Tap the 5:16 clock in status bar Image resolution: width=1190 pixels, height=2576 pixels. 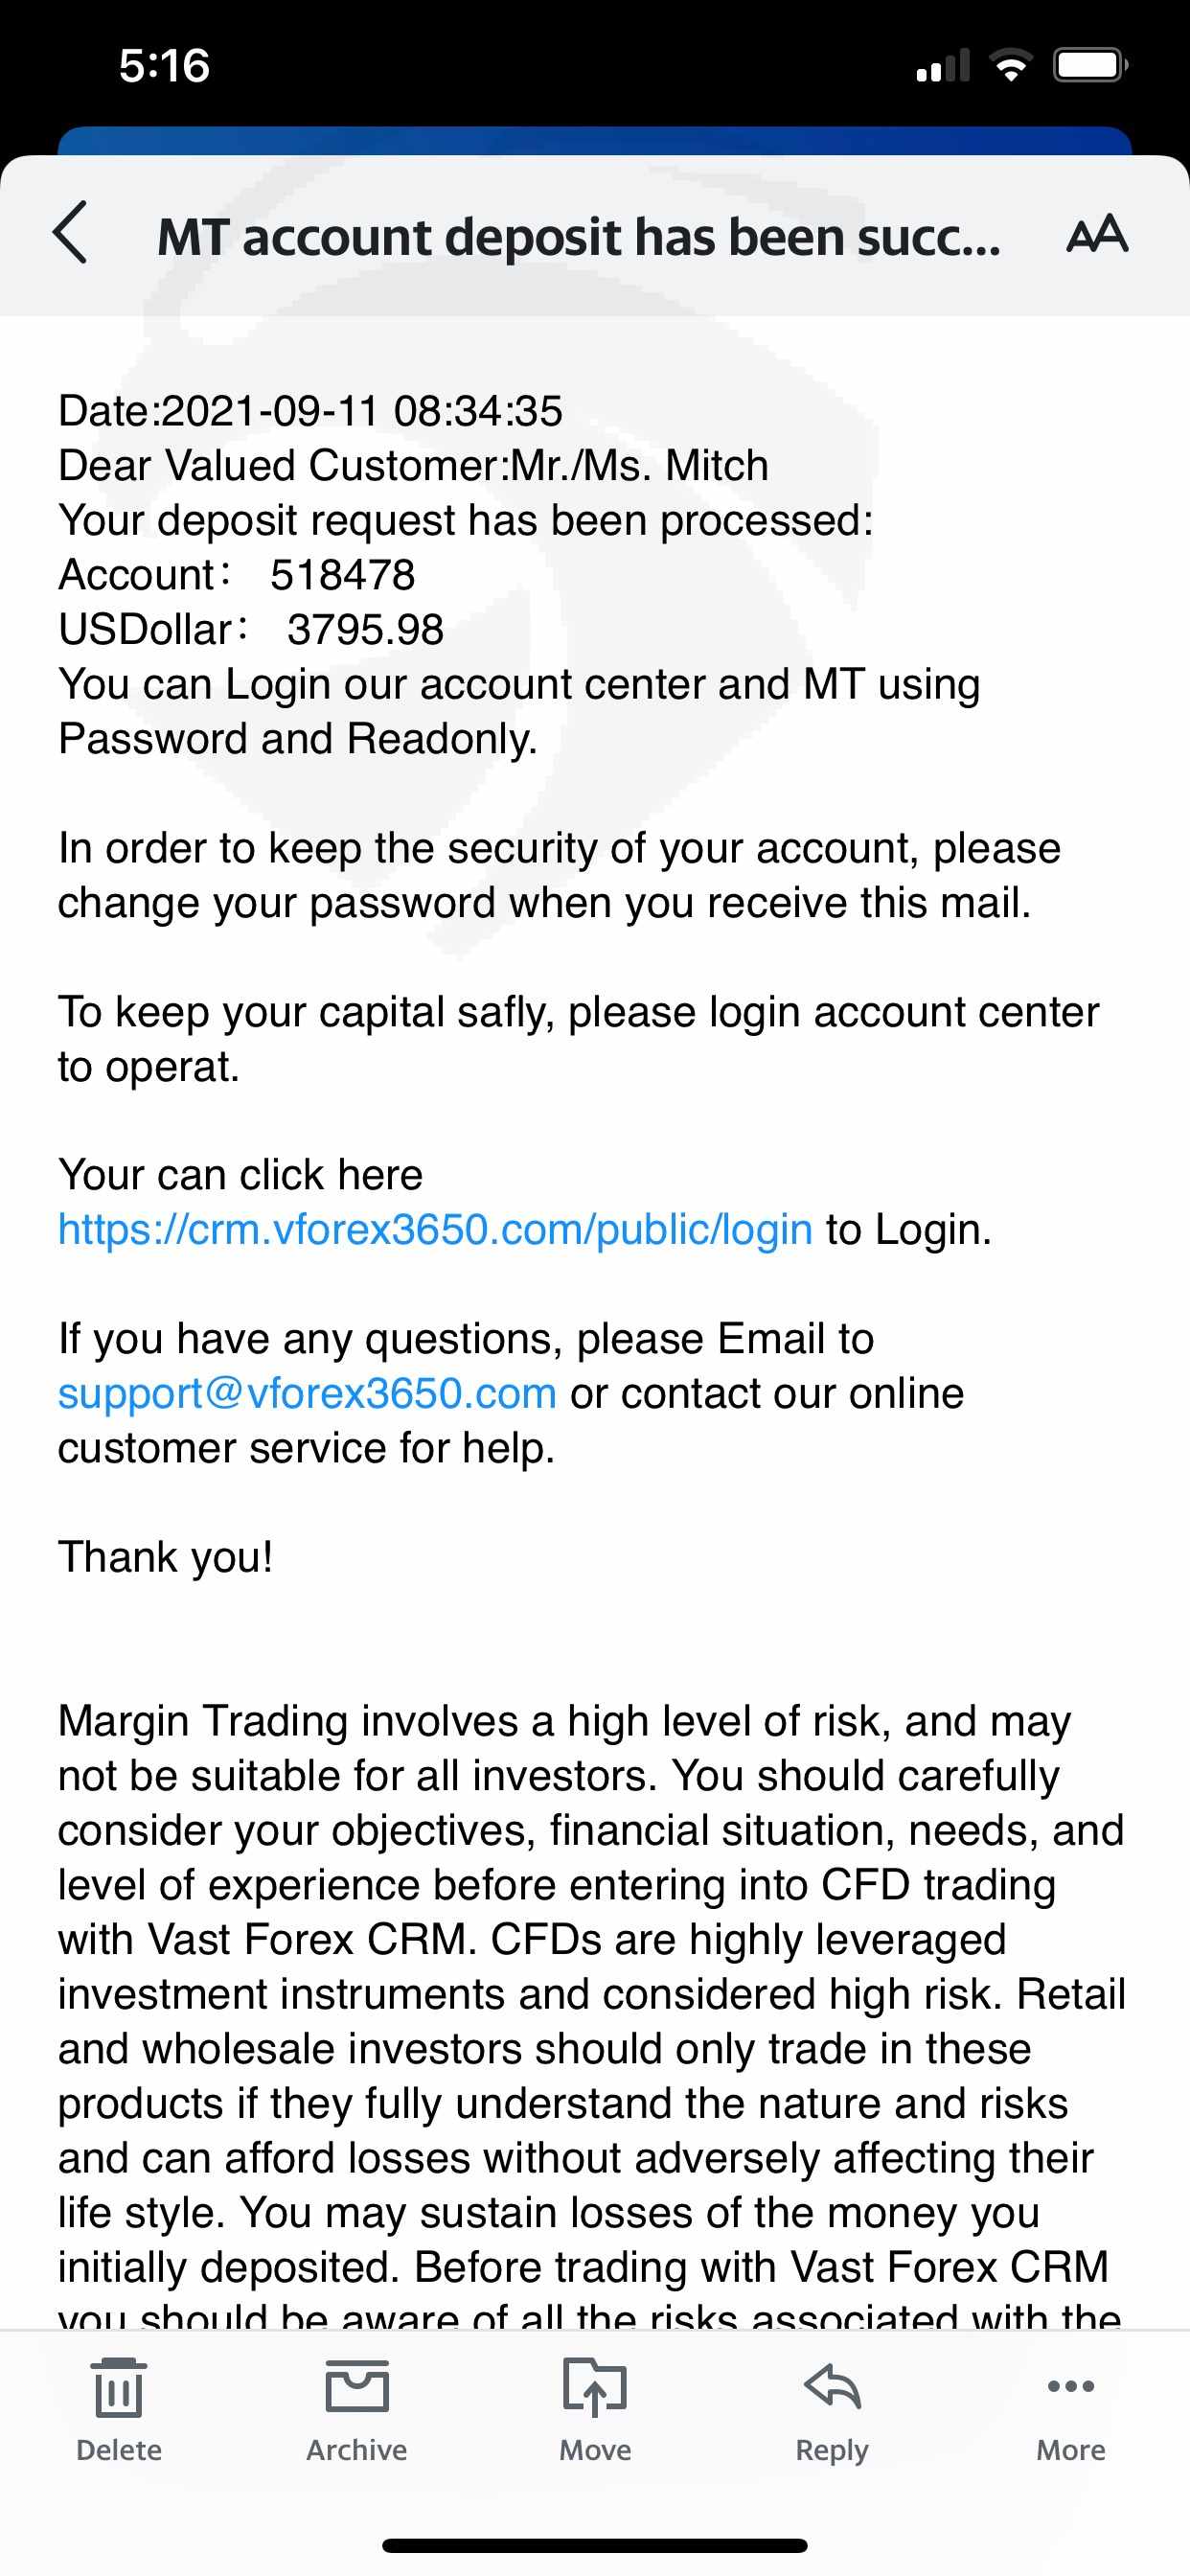[x=164, y=66]
